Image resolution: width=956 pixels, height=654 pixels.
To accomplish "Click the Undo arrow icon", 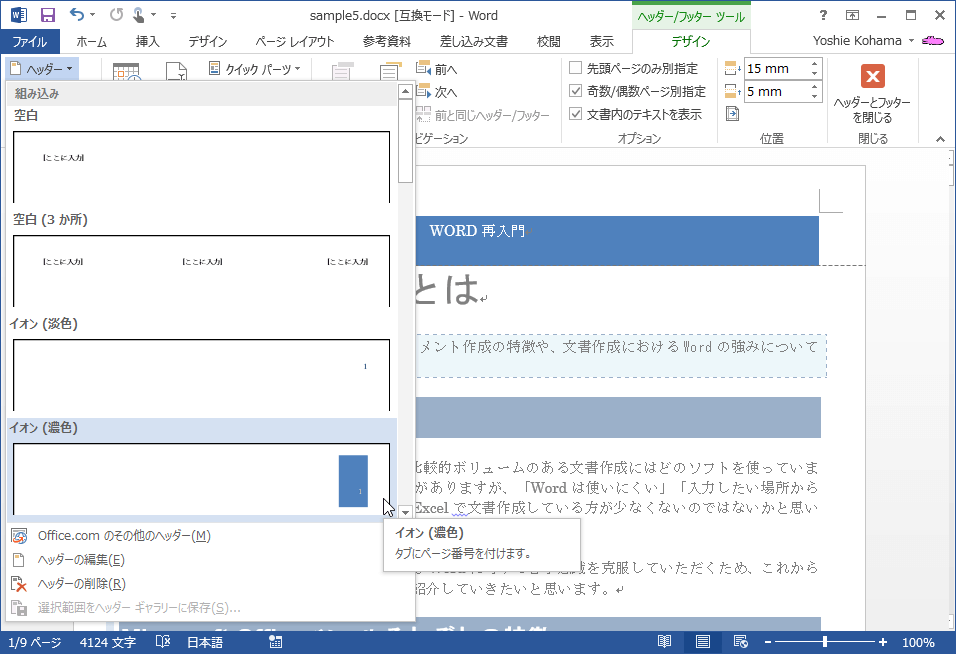I will coord(77,15).
